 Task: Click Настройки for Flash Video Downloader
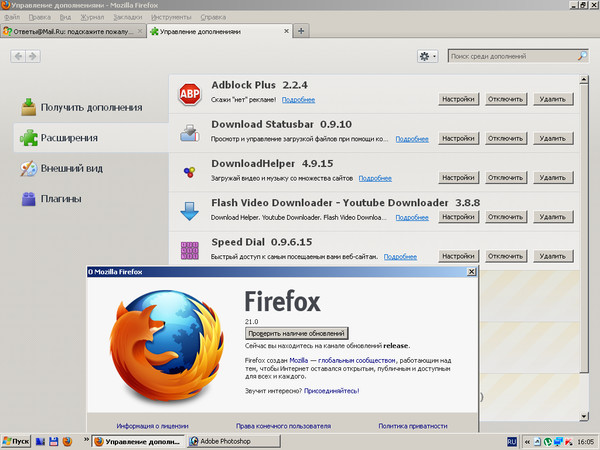click(458, 217)
